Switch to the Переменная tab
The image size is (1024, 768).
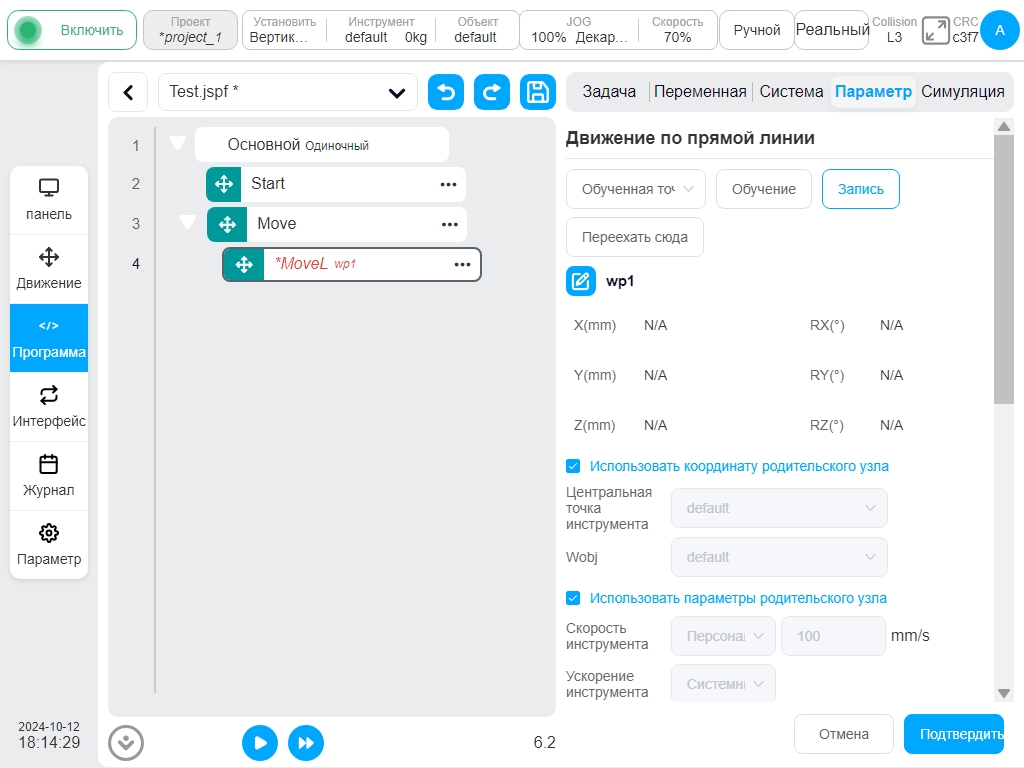[x=700, y=91]
